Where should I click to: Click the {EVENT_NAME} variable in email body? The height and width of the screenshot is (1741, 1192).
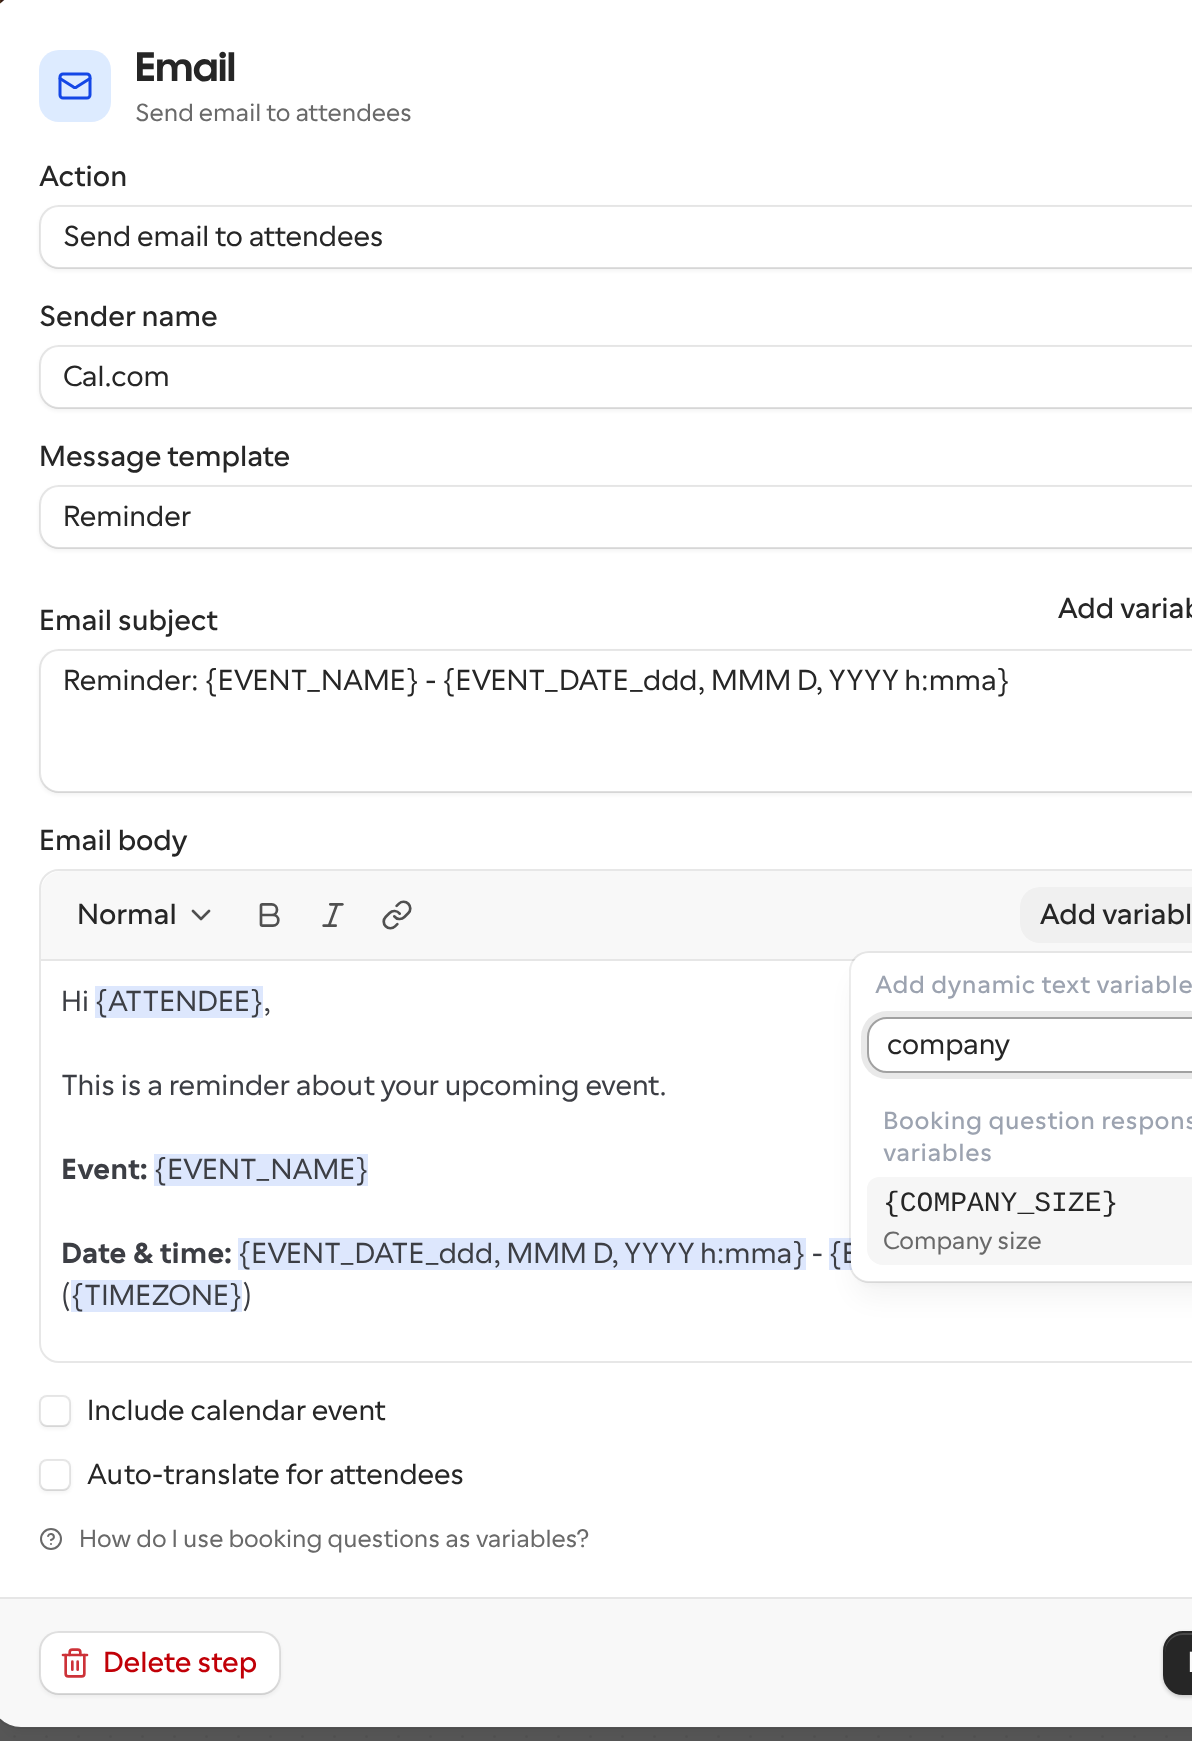coord(261,1169)
